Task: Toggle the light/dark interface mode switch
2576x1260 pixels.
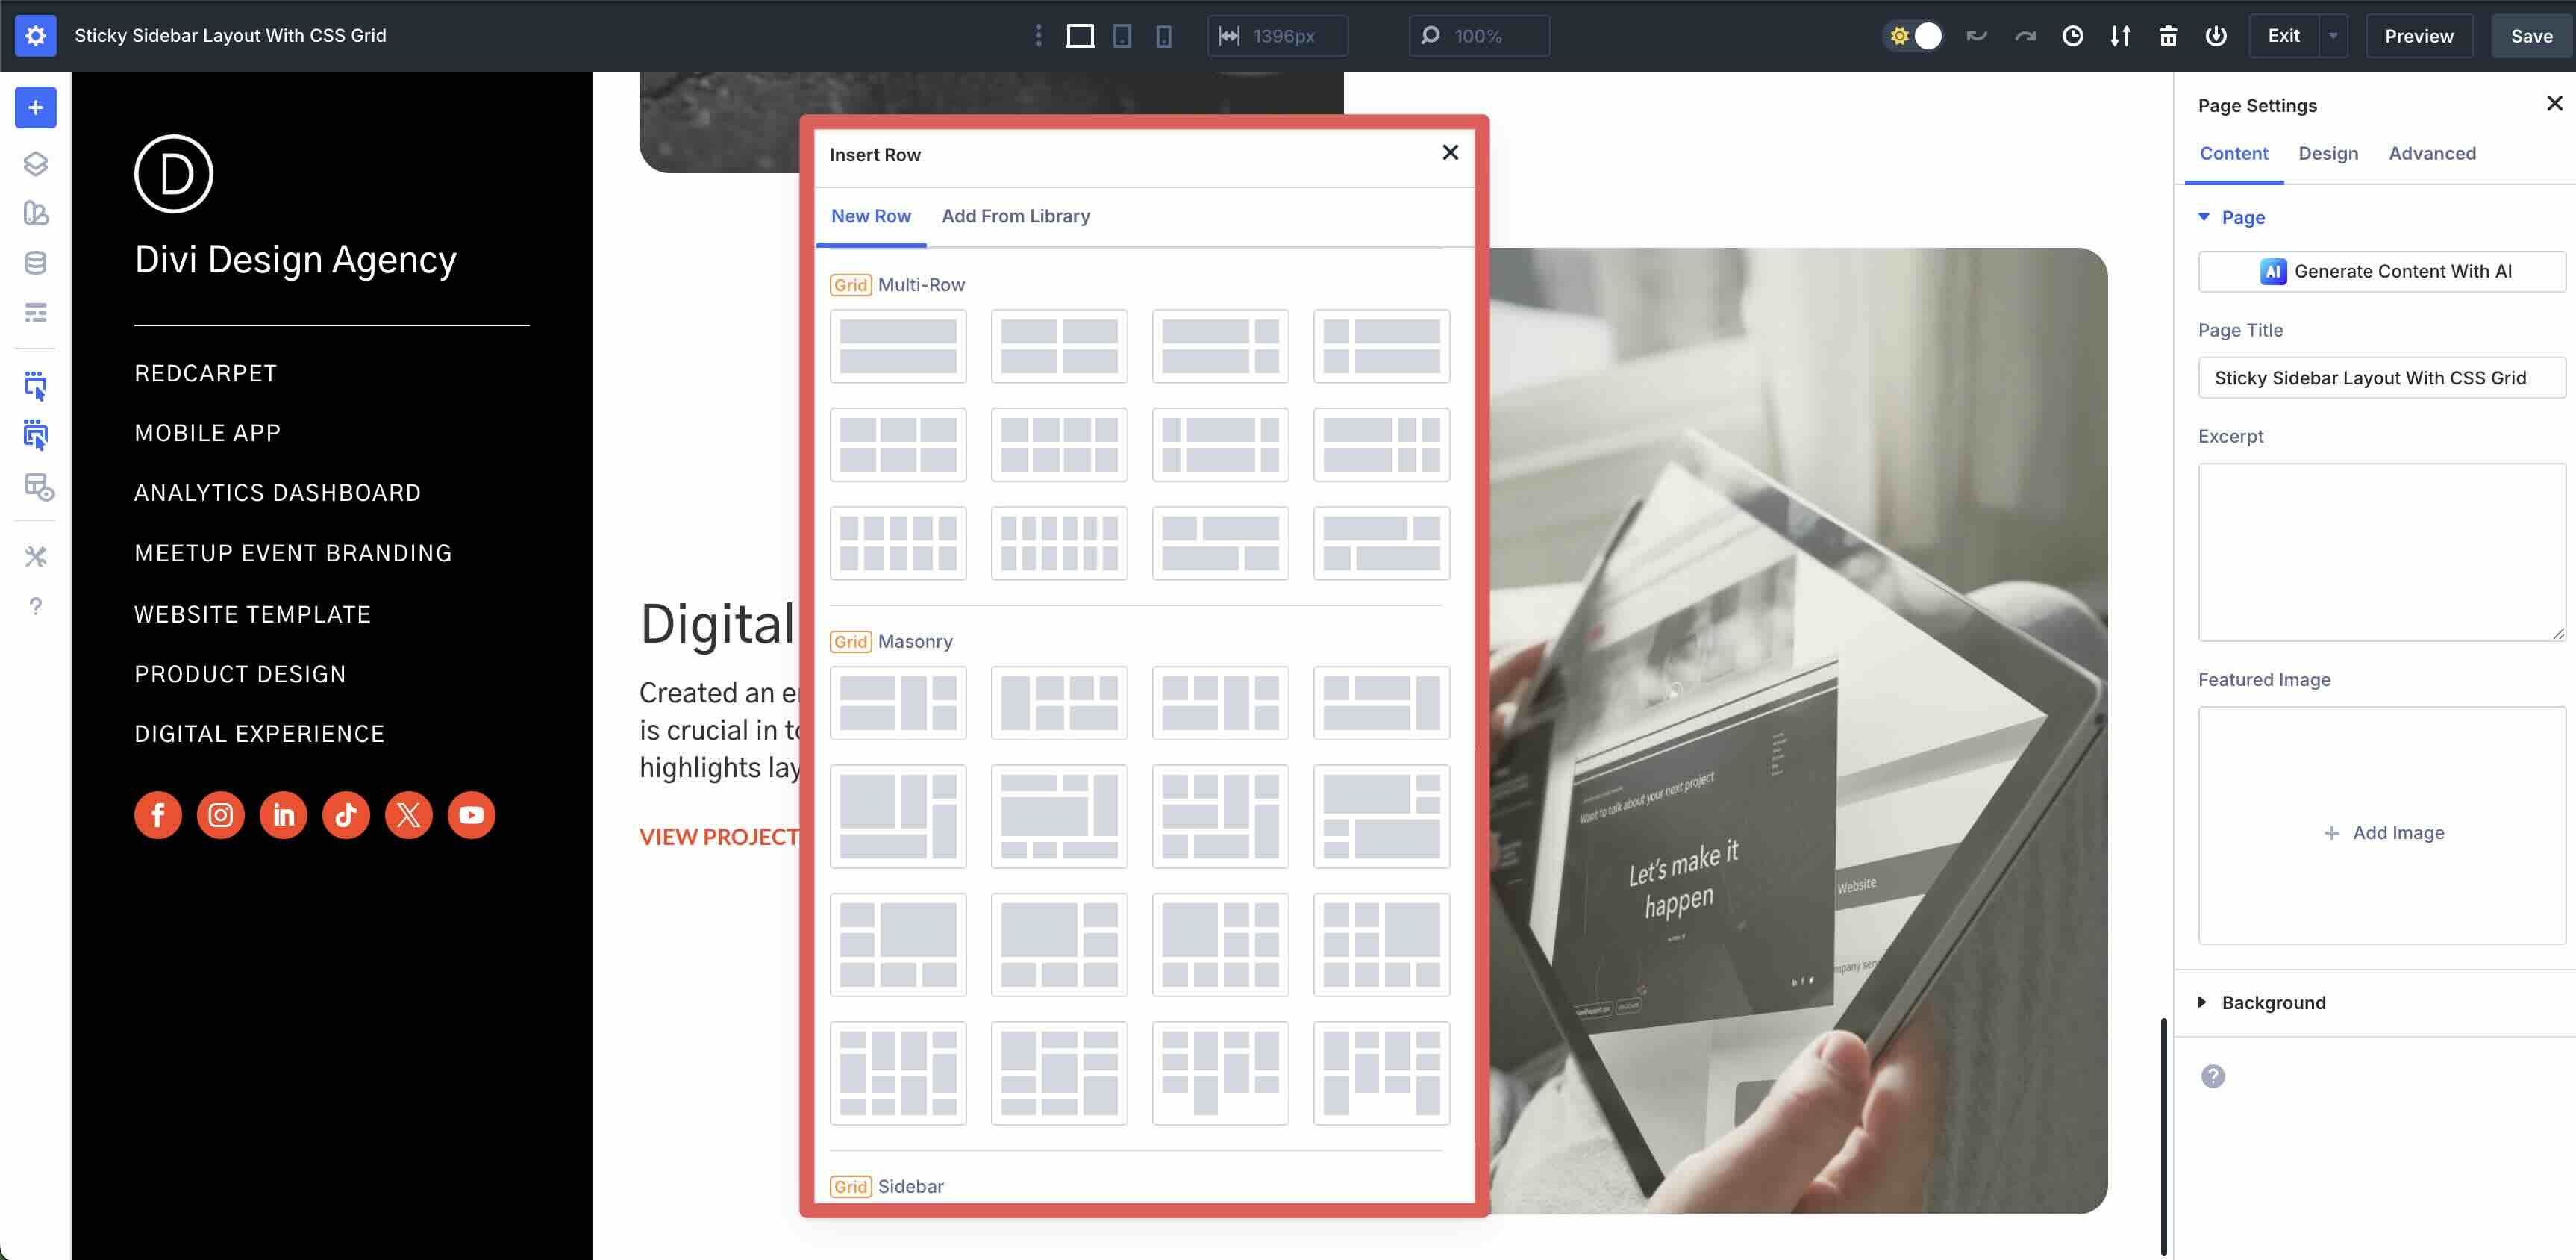Action: [x=1913, y=35]
